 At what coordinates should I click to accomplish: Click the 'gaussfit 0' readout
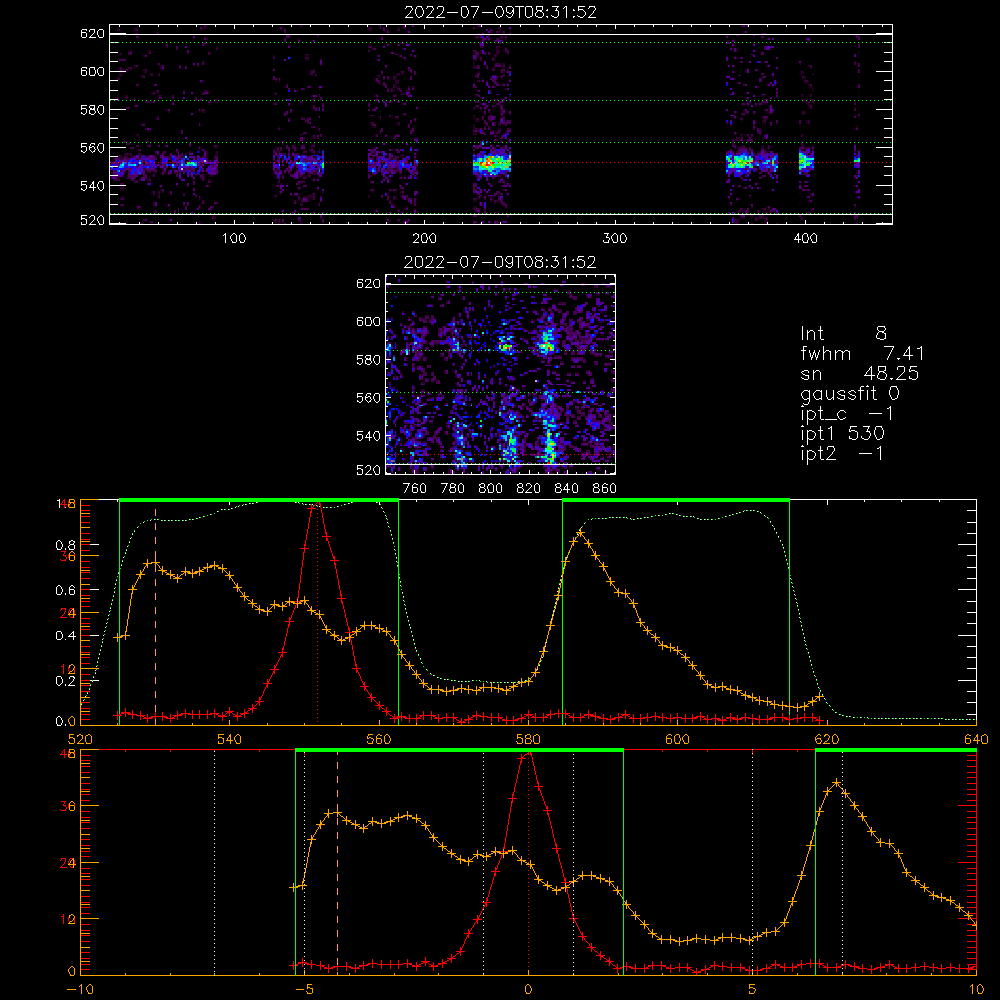click(850, 393)
